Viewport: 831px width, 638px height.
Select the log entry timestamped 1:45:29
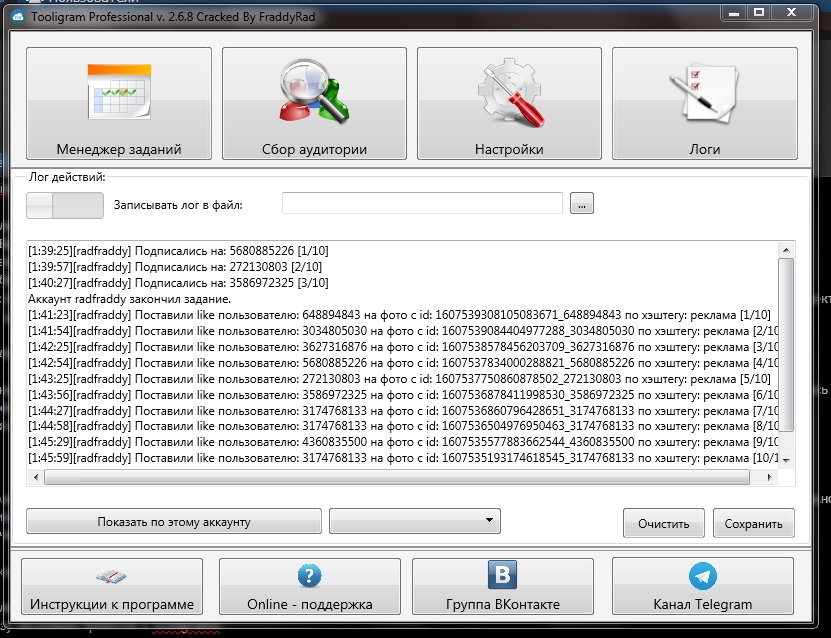point(403,442)
